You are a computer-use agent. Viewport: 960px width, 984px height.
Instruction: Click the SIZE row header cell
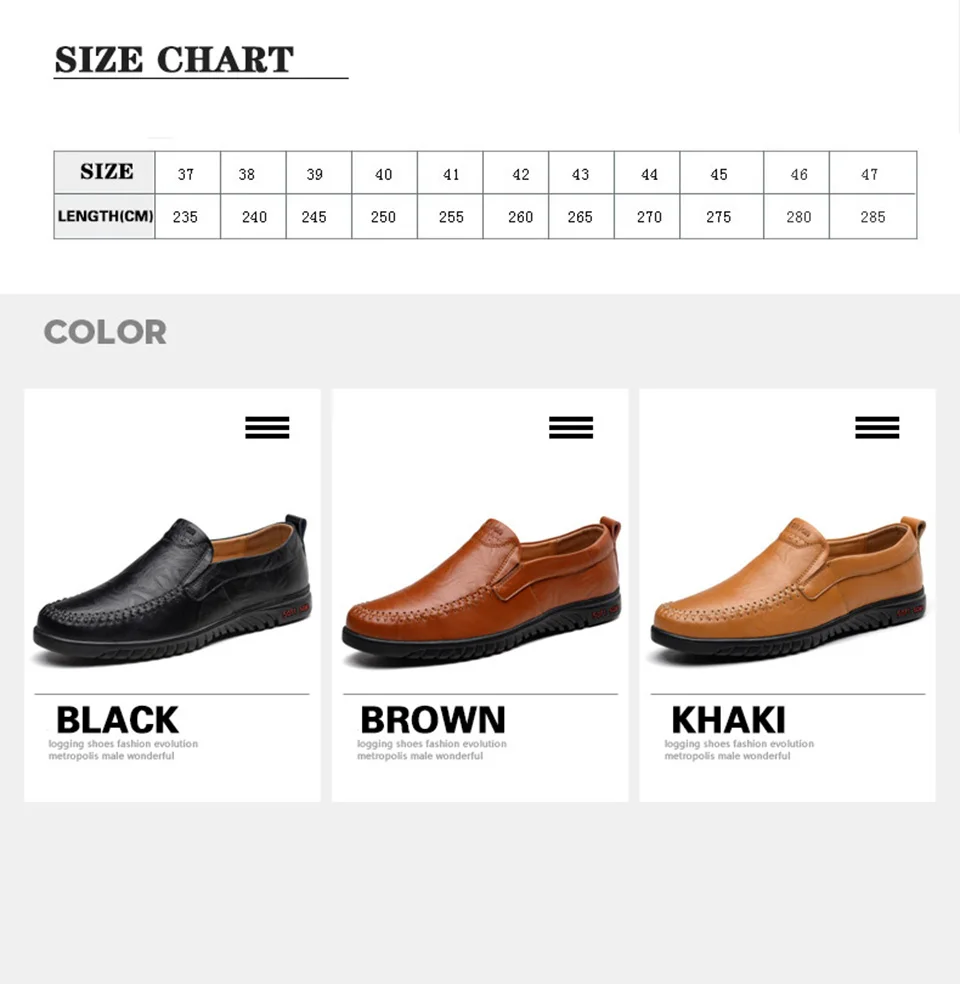tap(106, 172)
